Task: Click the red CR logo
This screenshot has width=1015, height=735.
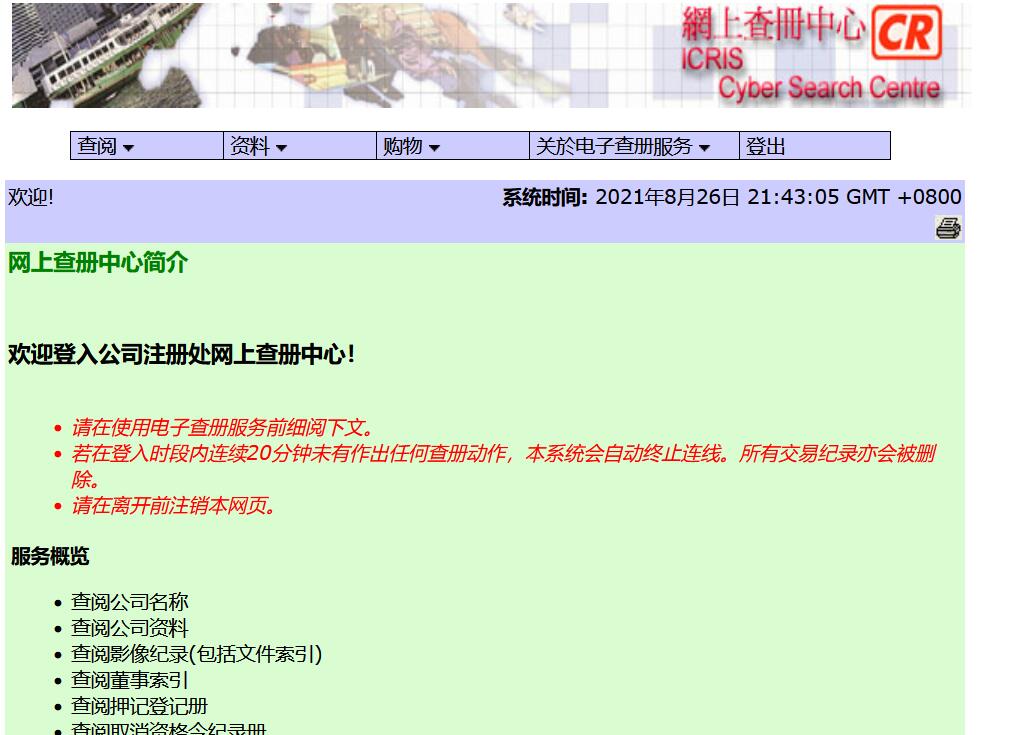Action: (906, 32)
